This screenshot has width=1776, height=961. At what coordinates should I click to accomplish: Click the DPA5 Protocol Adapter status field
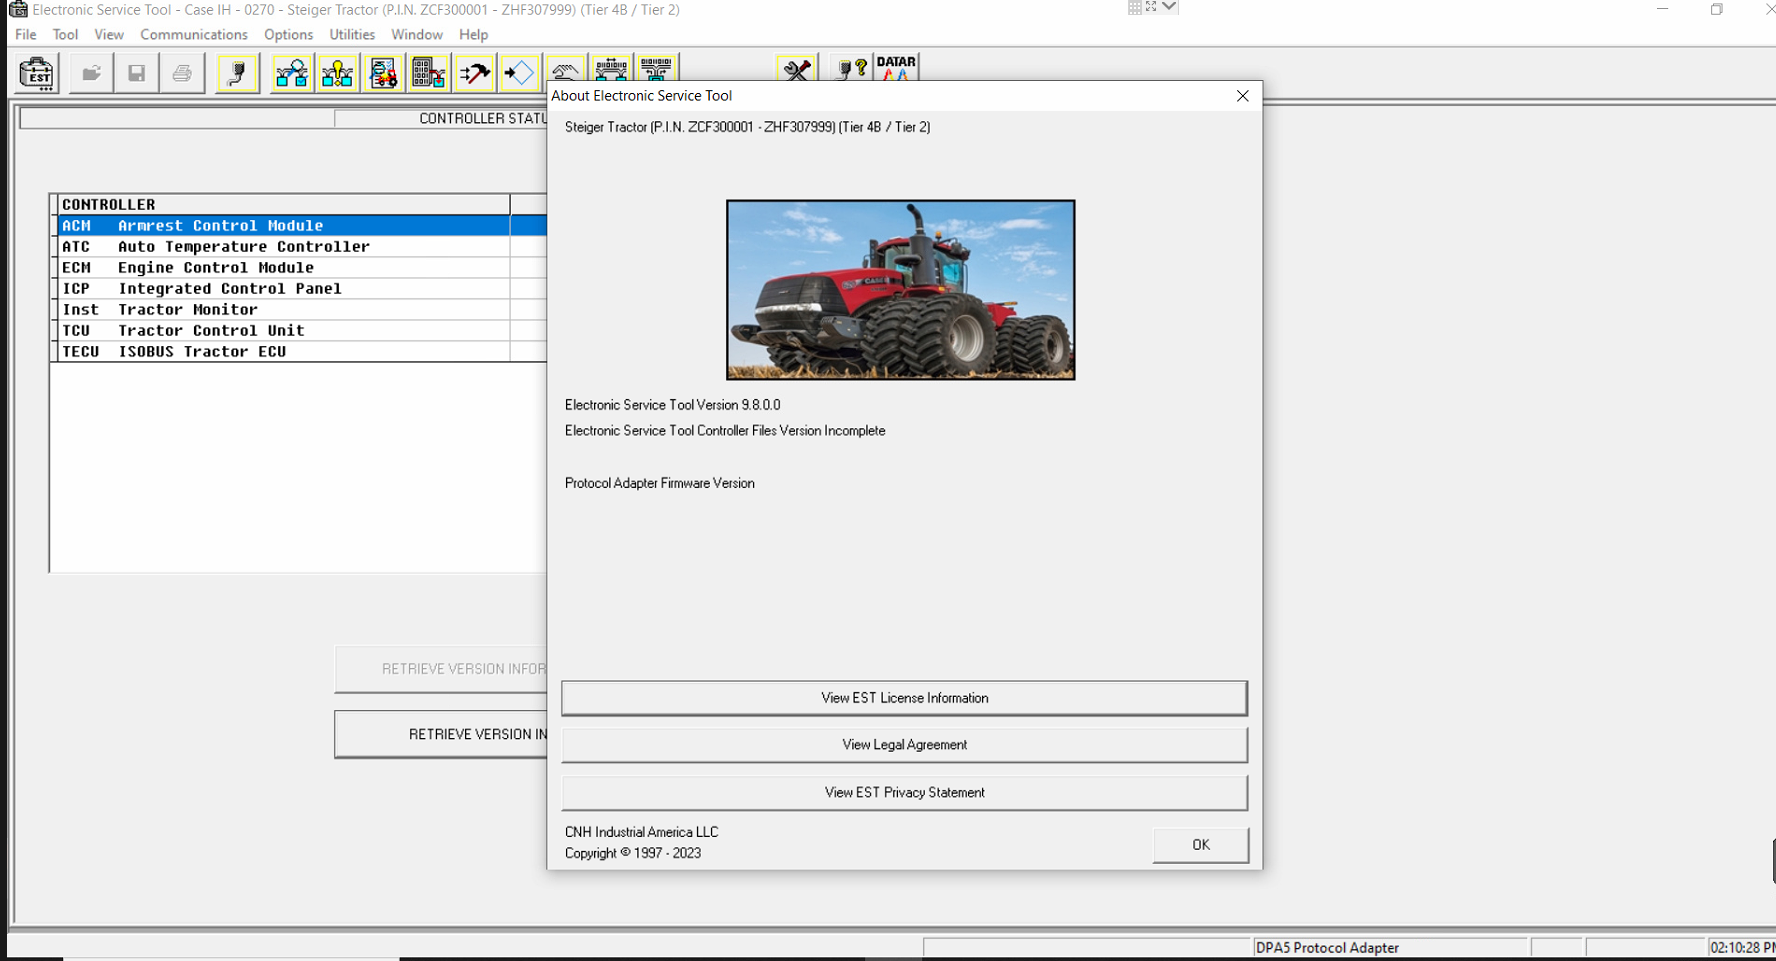tap(1389, 947)
